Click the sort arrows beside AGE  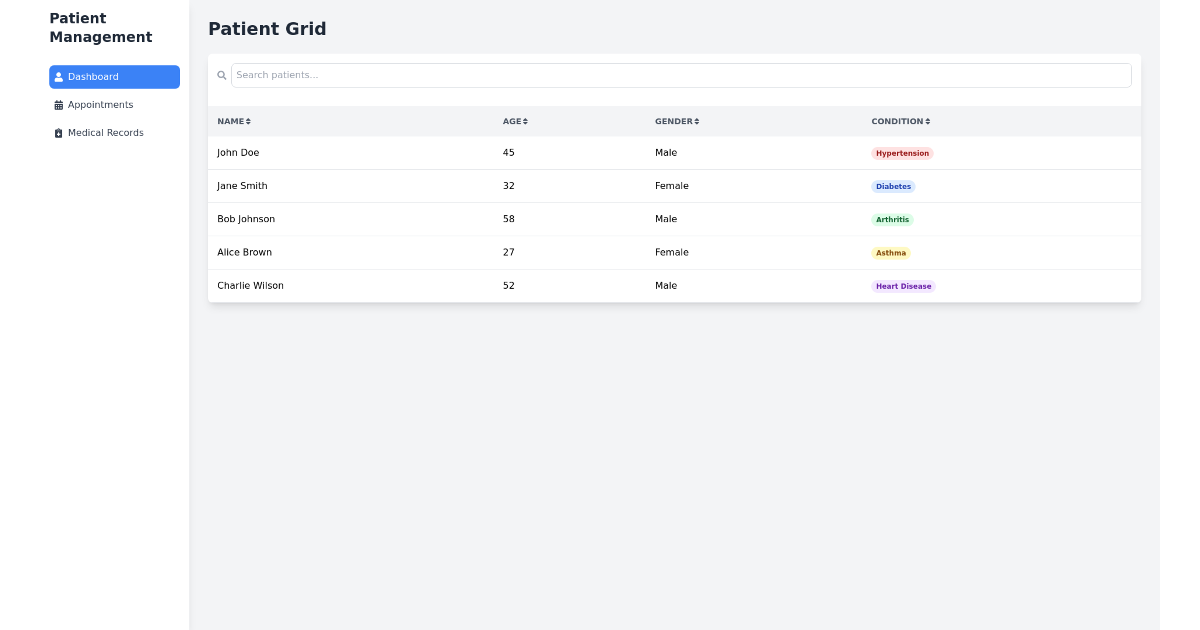pyautogui.click(x=527, y=121)
